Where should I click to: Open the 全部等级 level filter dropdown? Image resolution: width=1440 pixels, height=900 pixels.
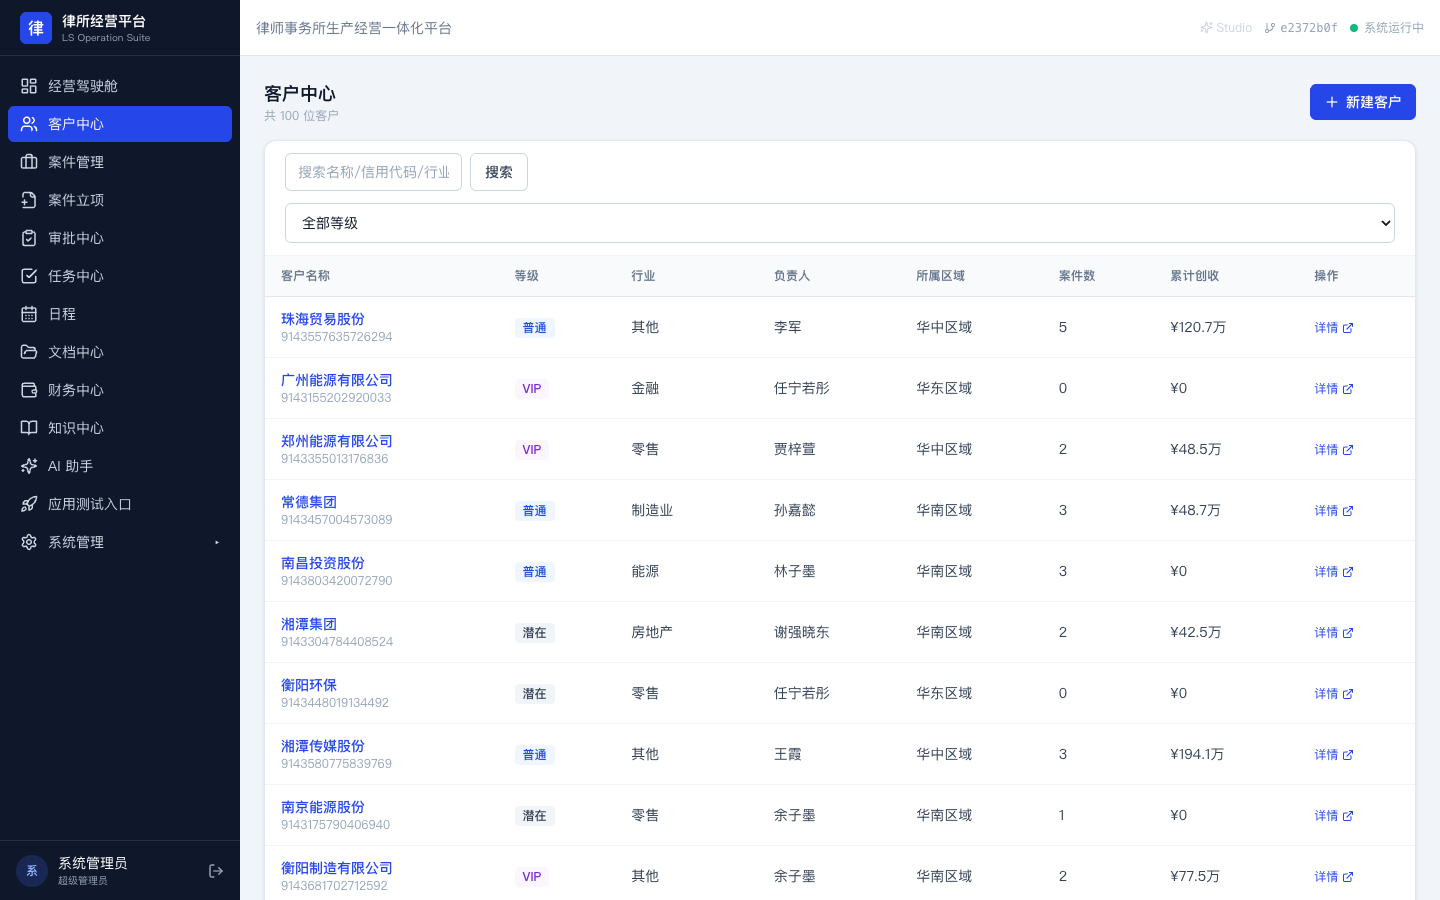tap(840, 223)
